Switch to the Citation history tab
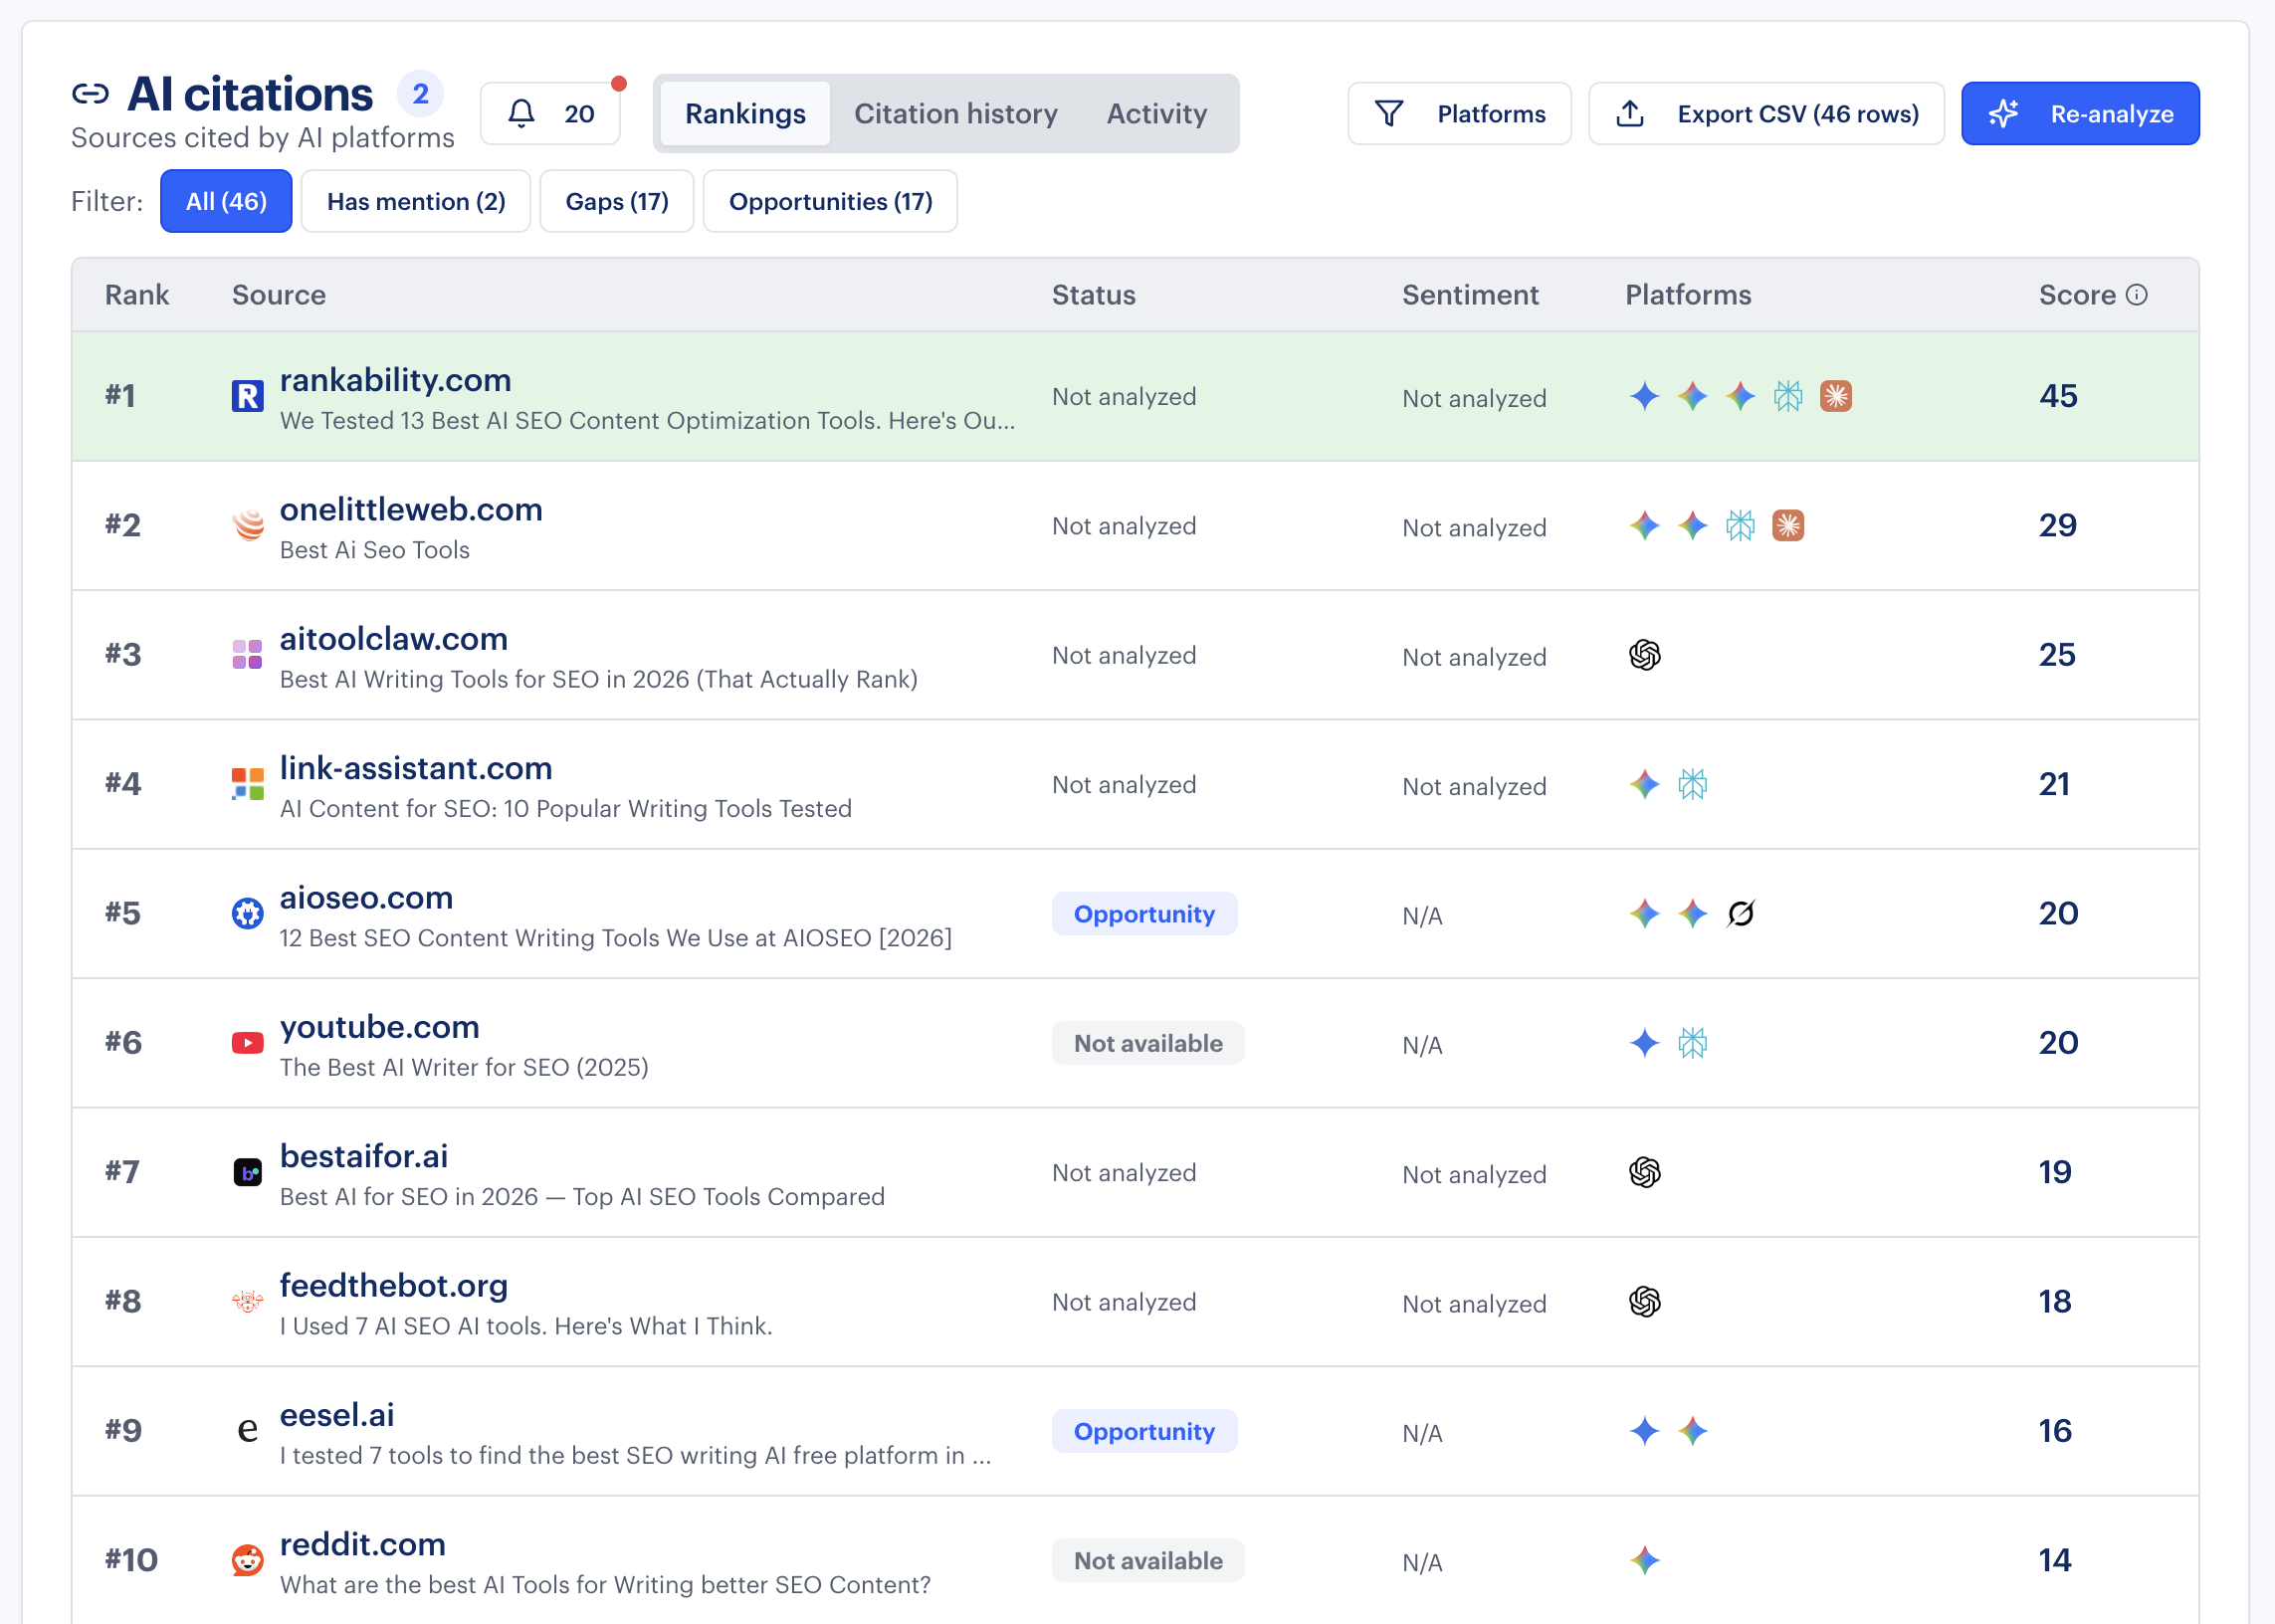Image resolution: width=2275 pixels, height=1624 pixels. (955, 113)
